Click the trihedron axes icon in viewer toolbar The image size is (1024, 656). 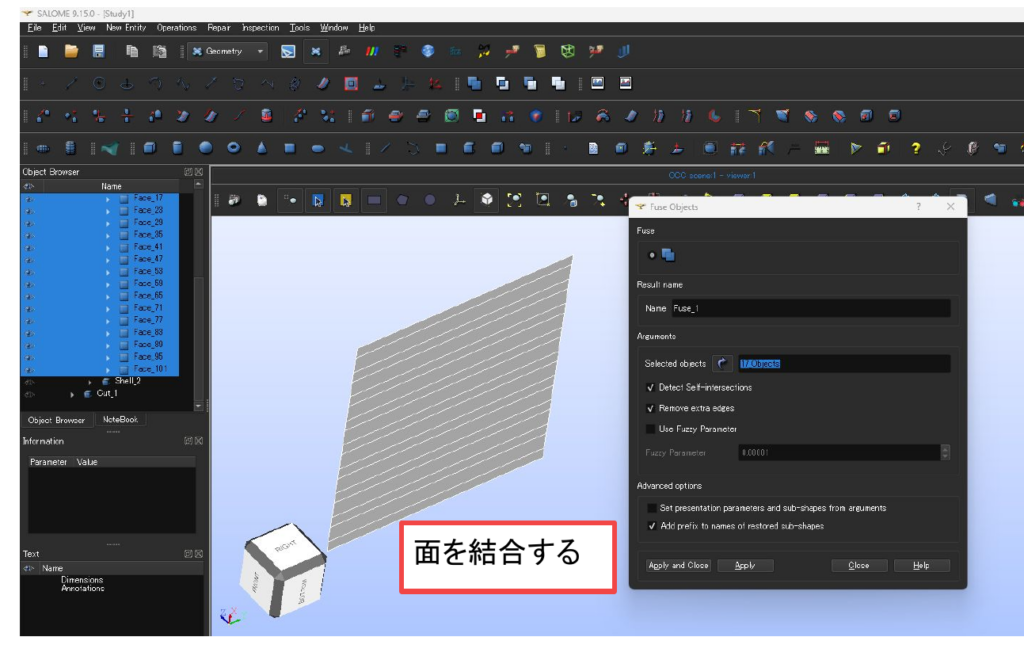coord(459,200)
